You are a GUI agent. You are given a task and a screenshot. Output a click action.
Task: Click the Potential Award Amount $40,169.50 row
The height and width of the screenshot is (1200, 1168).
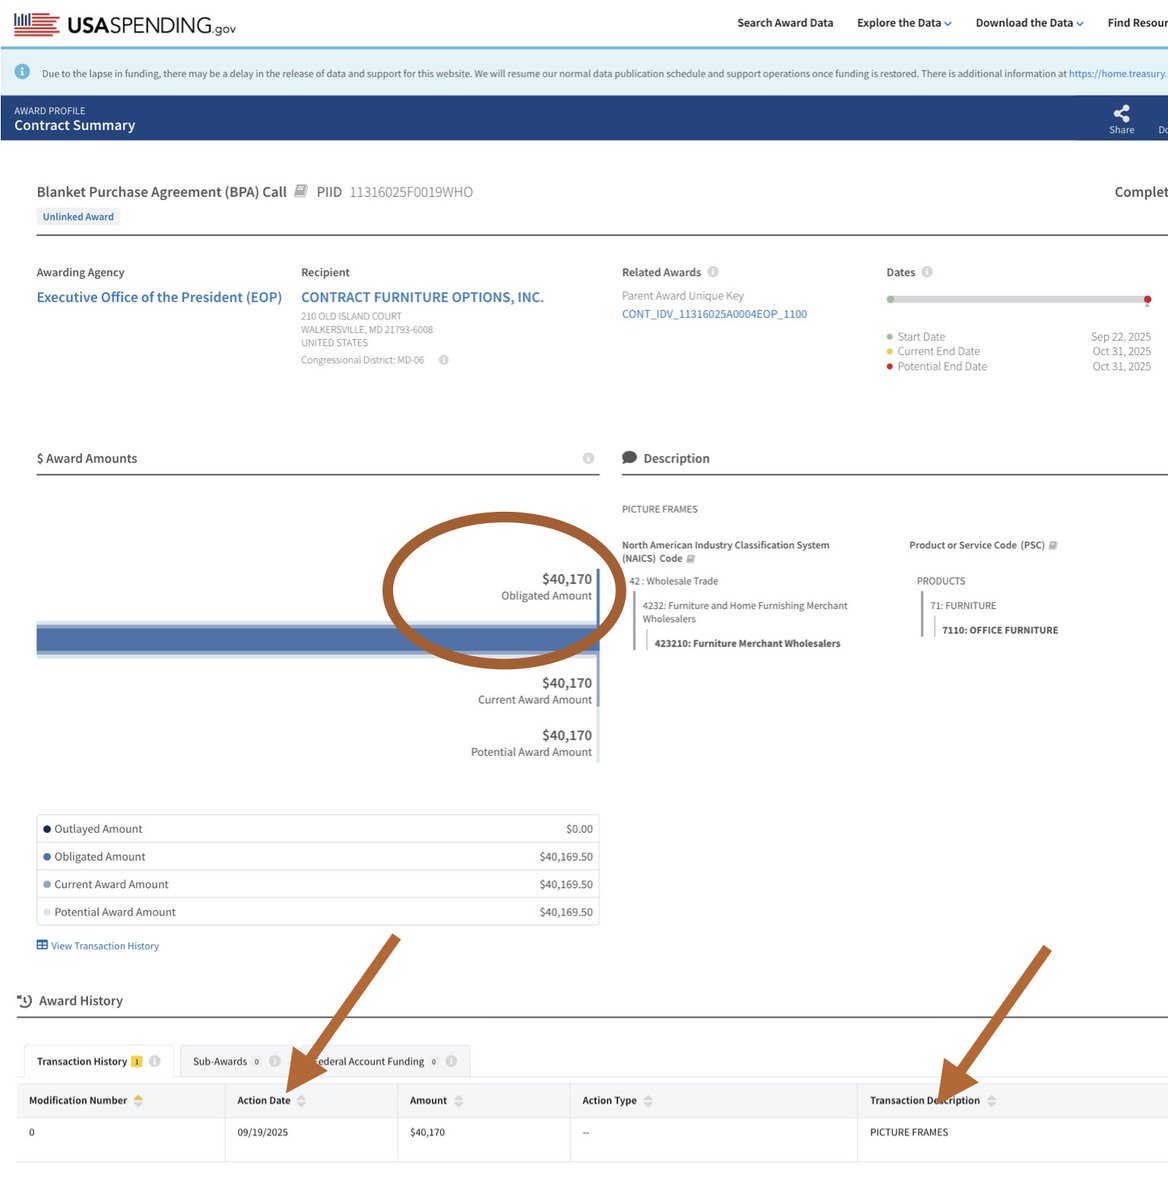point(318,912)
